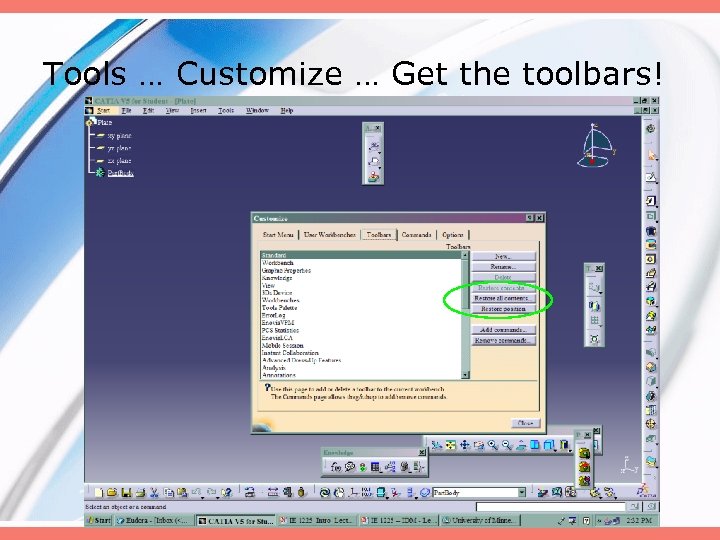720x540 pixels.
Task: Click the Cut scissors icon
Action: (x=154, y=493)
